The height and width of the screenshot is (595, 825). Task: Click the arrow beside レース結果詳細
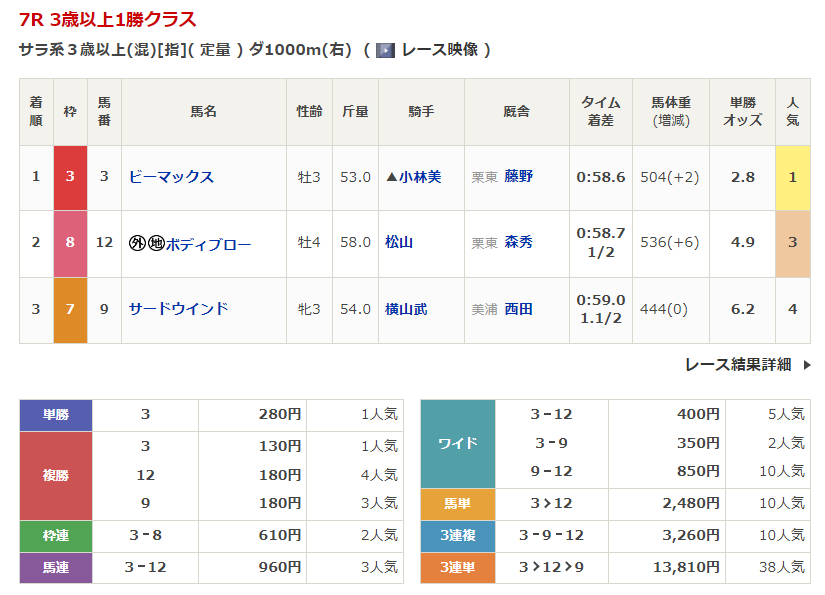tap(807, 365)
